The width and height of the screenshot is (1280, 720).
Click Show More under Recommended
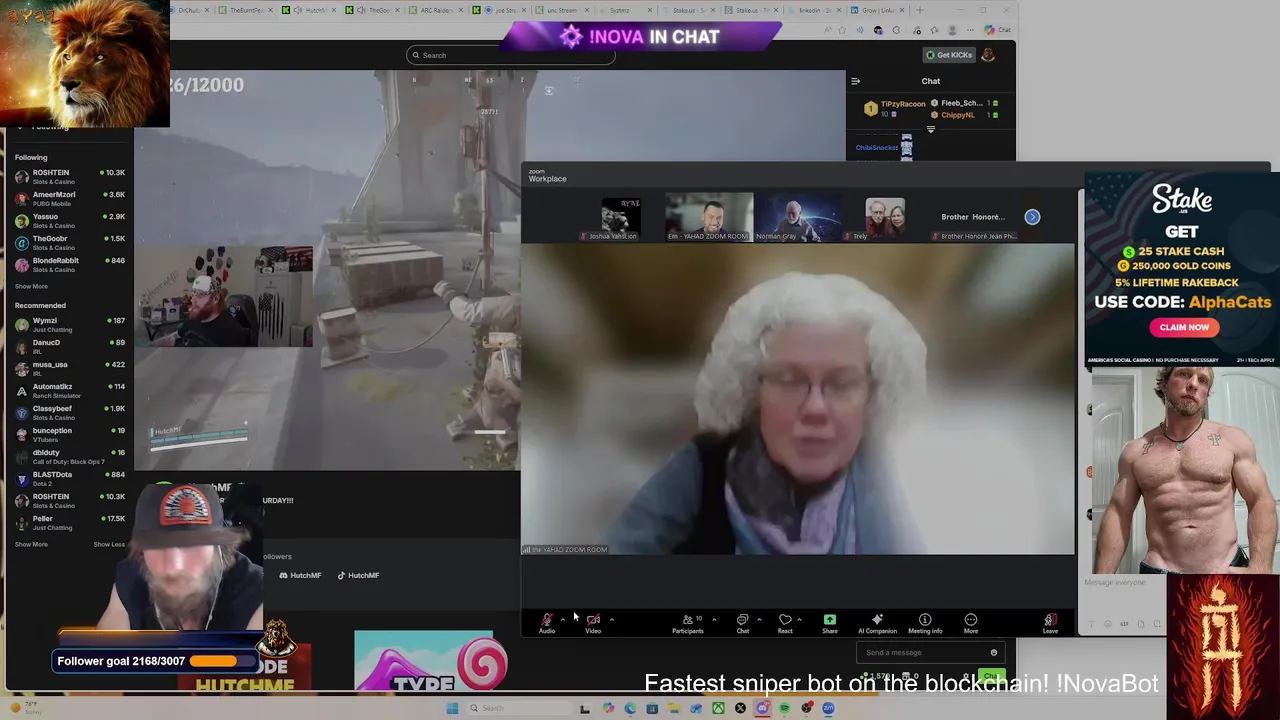31,544
